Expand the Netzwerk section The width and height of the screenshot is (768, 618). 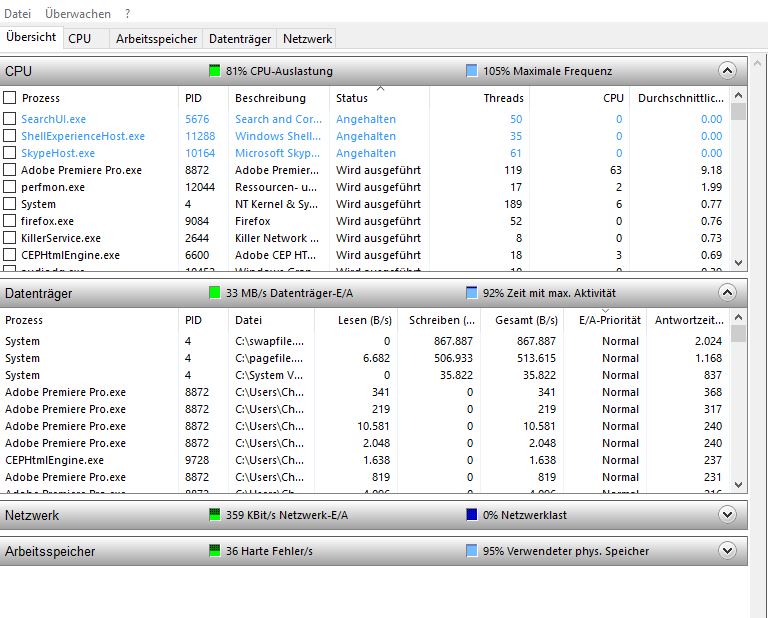tap(727, 515)
